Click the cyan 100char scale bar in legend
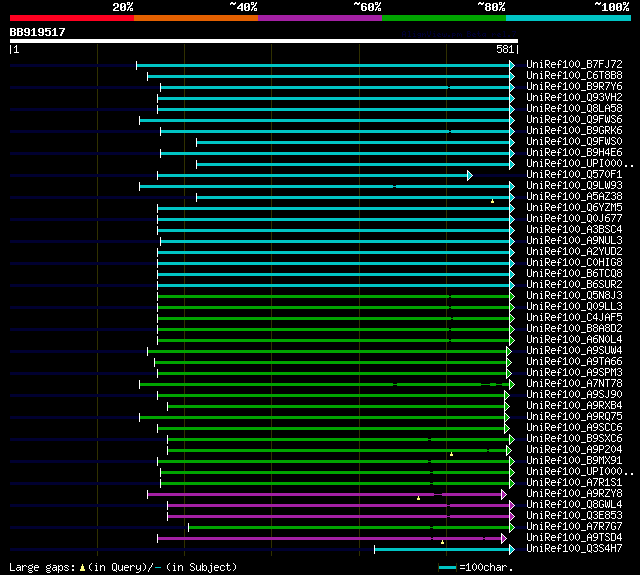Screen dimensions: 640x575 pyautogui.click(x=447, y=568)
